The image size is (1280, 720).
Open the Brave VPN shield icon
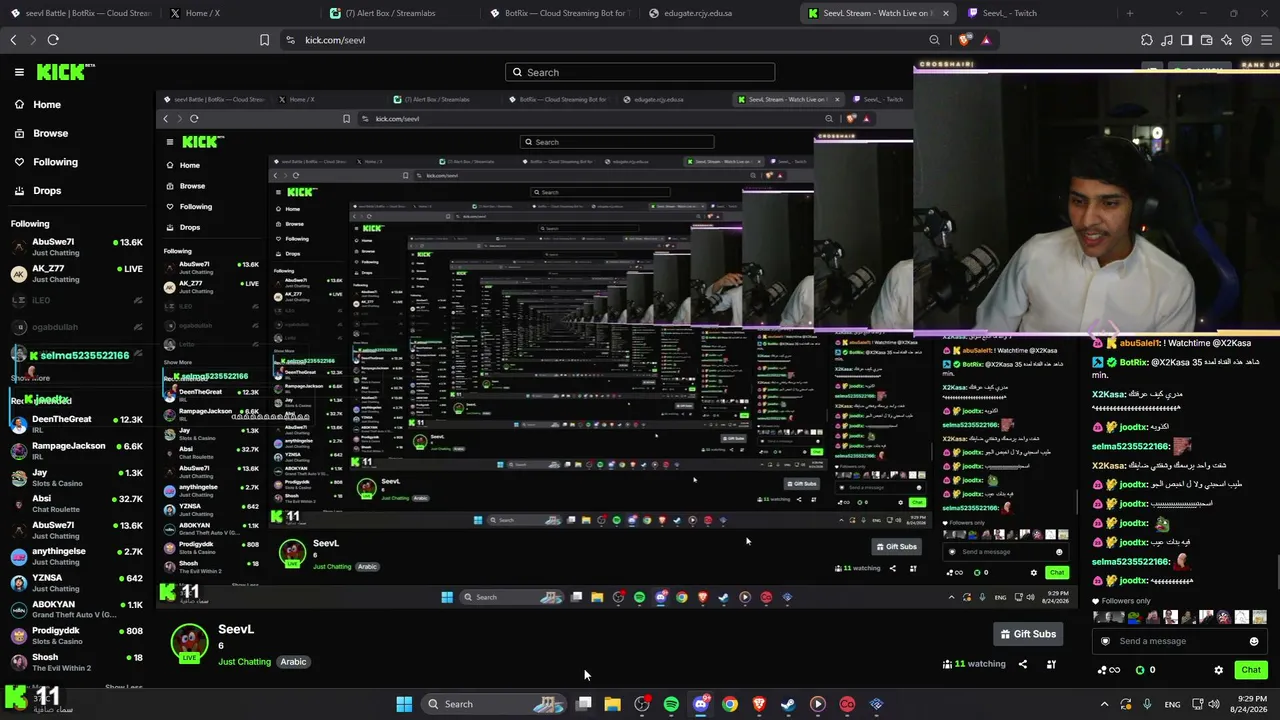coord(1246,40)
